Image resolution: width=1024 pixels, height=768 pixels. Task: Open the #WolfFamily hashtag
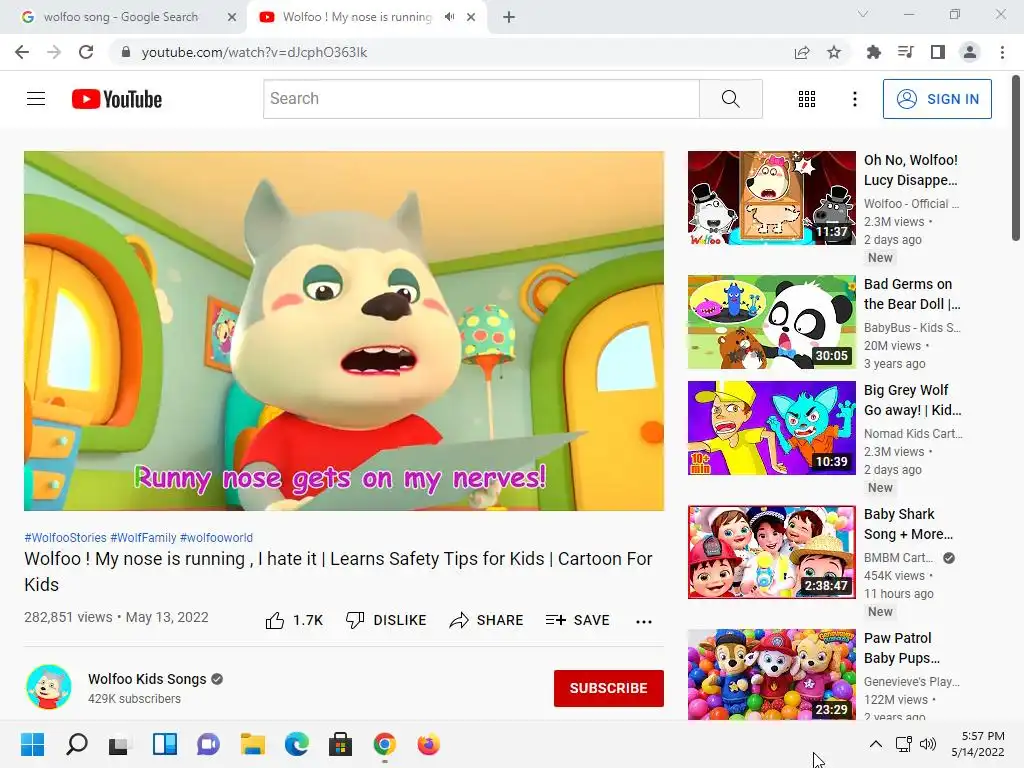[143, 537]
